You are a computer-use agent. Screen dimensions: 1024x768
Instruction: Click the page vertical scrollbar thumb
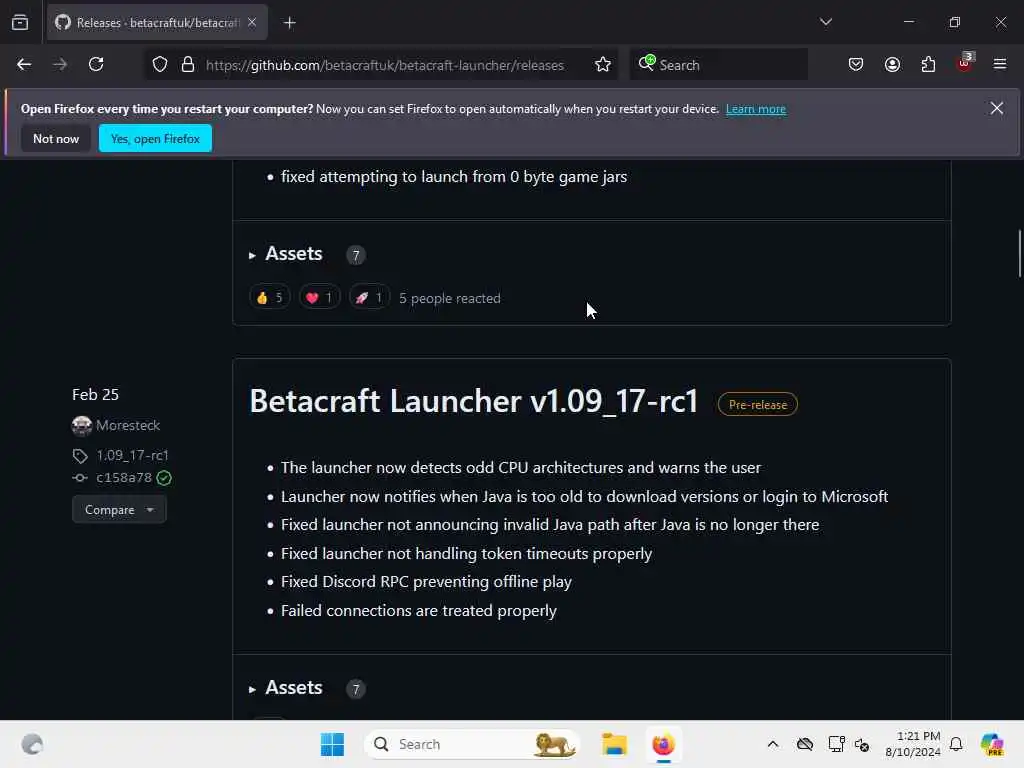click(1019, 253)
